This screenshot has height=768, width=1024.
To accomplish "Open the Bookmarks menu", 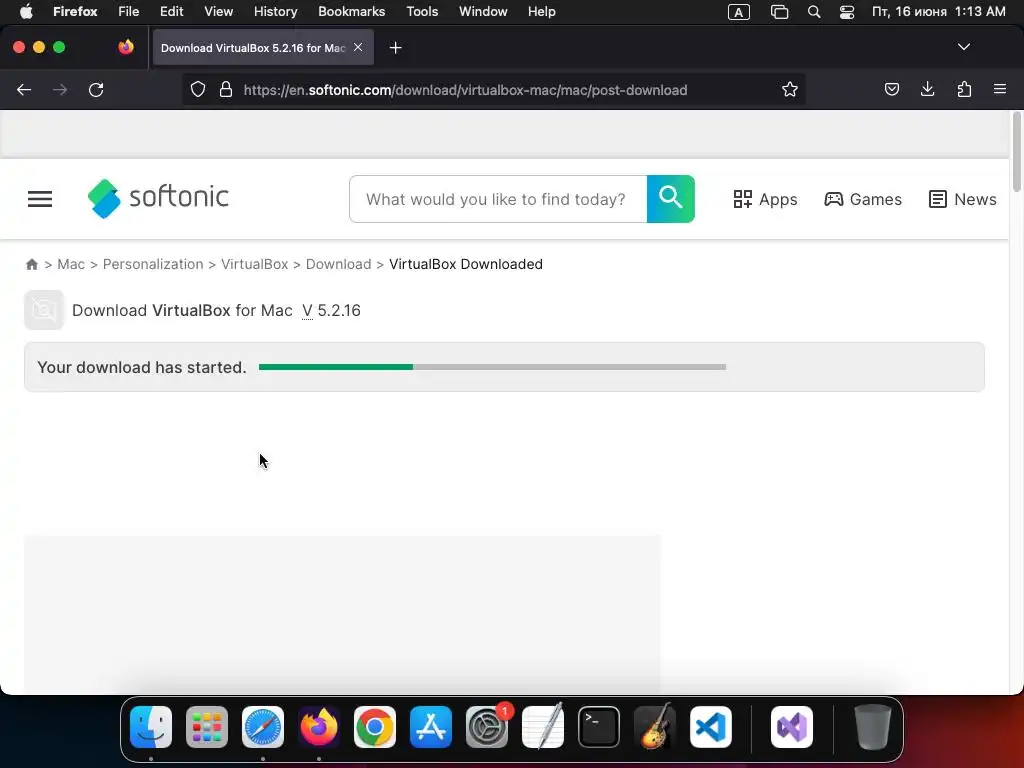I will point(351,11).
